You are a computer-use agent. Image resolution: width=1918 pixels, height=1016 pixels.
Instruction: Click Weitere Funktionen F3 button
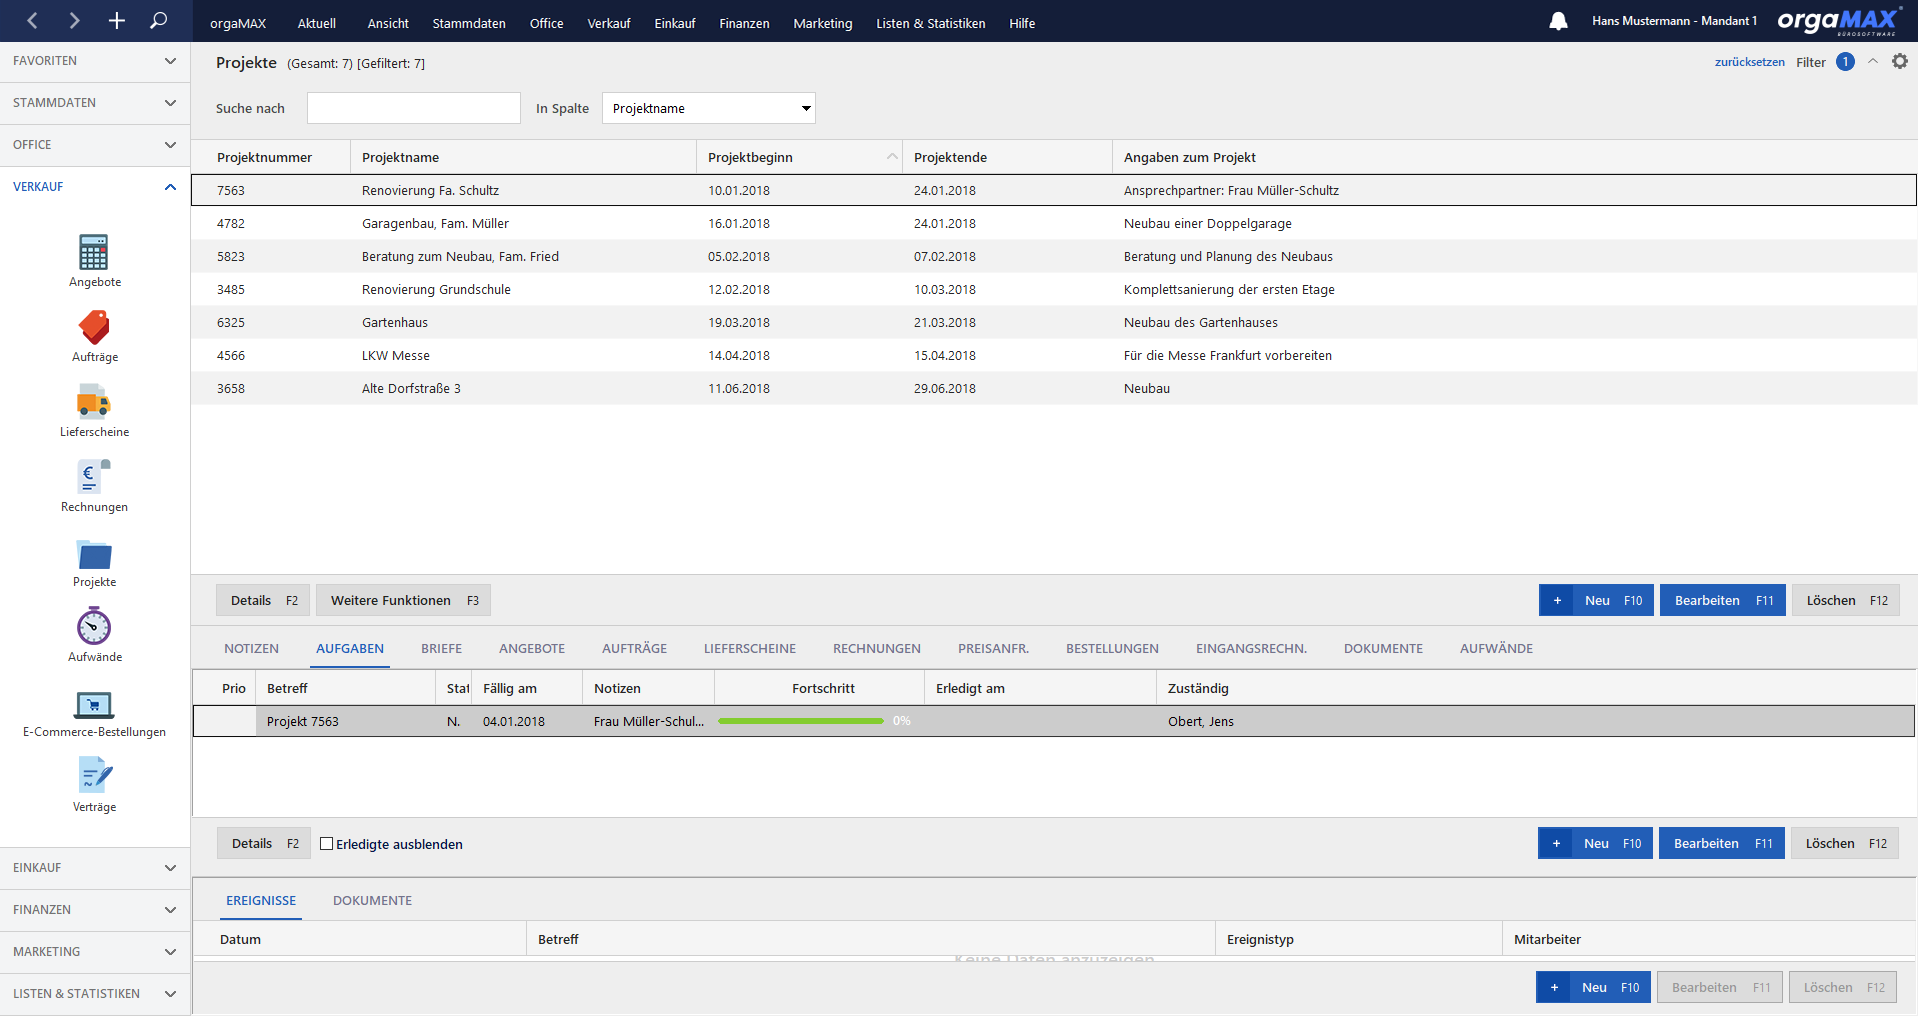click(x=404, y=600)
